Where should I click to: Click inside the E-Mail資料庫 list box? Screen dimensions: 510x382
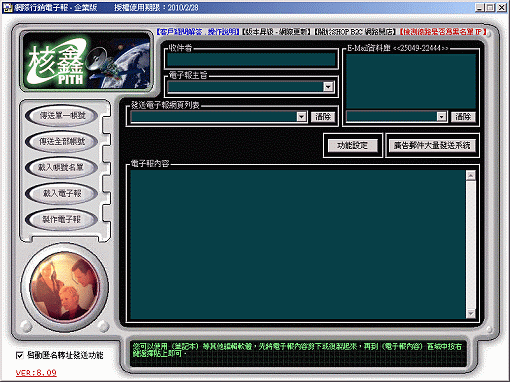pos(411,81)
